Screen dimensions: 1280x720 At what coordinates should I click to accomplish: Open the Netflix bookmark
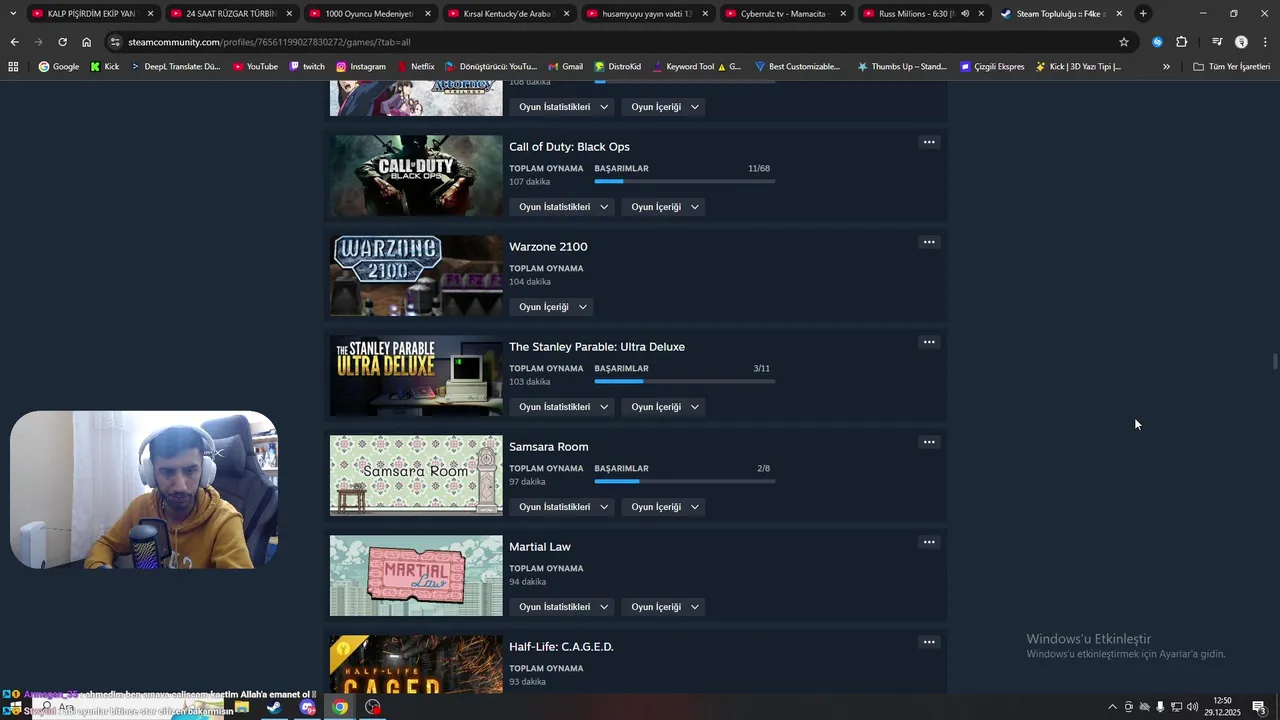click(416, 67)
